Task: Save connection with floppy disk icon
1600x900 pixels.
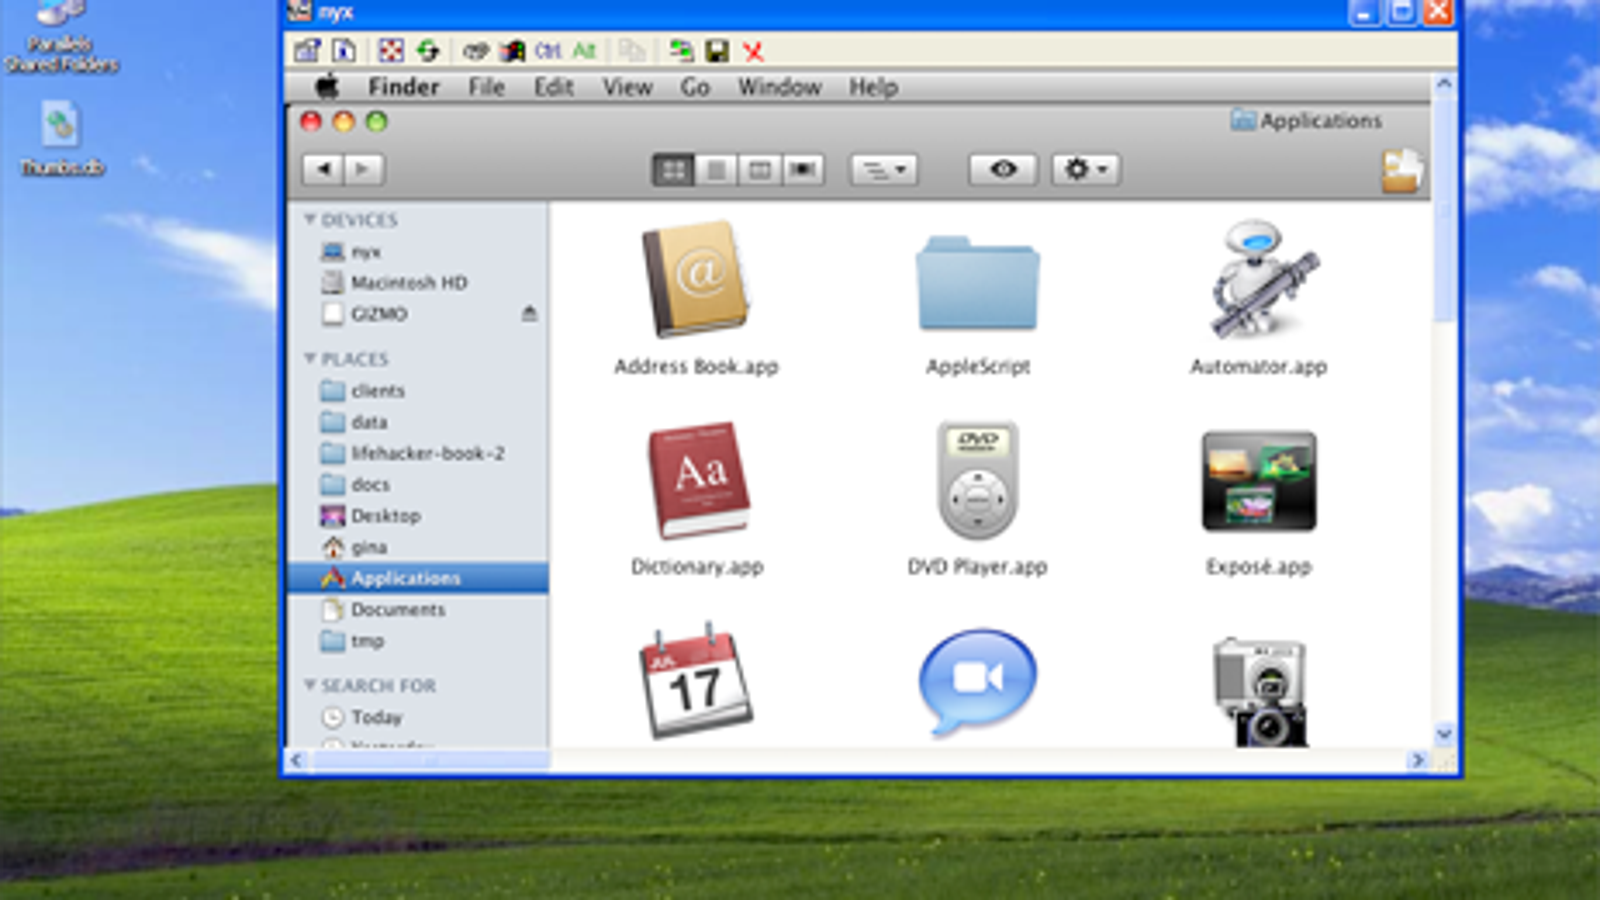Action: pos(717,50)
